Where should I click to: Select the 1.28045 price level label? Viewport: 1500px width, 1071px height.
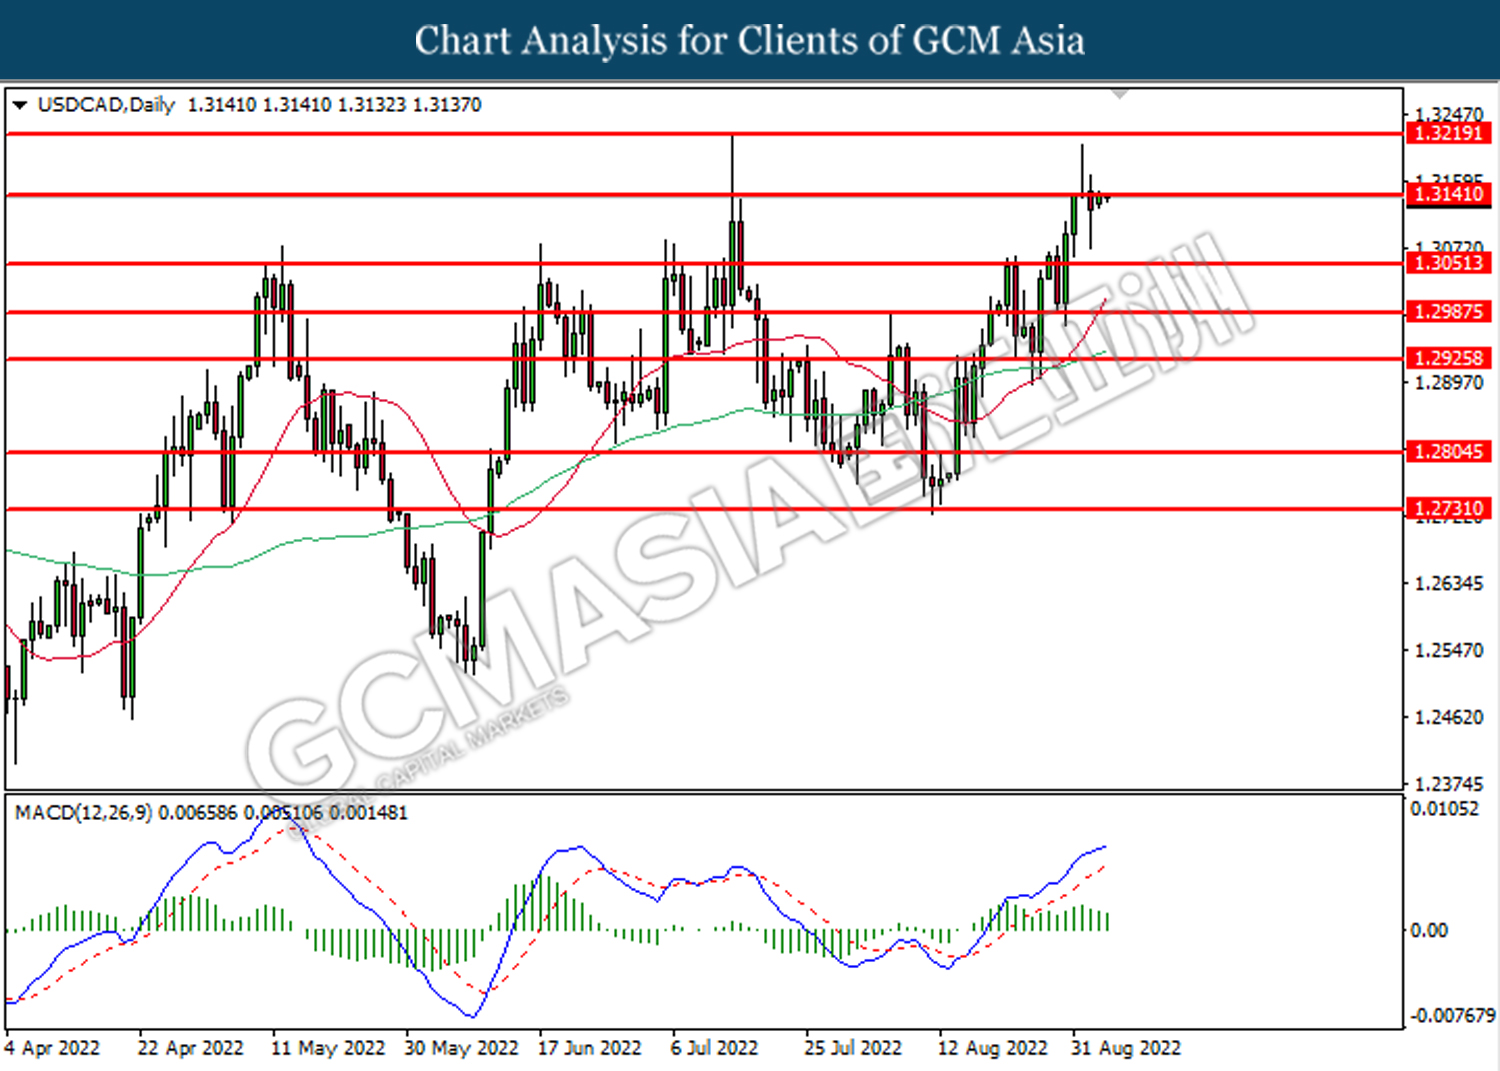(x=1448, y=452)
